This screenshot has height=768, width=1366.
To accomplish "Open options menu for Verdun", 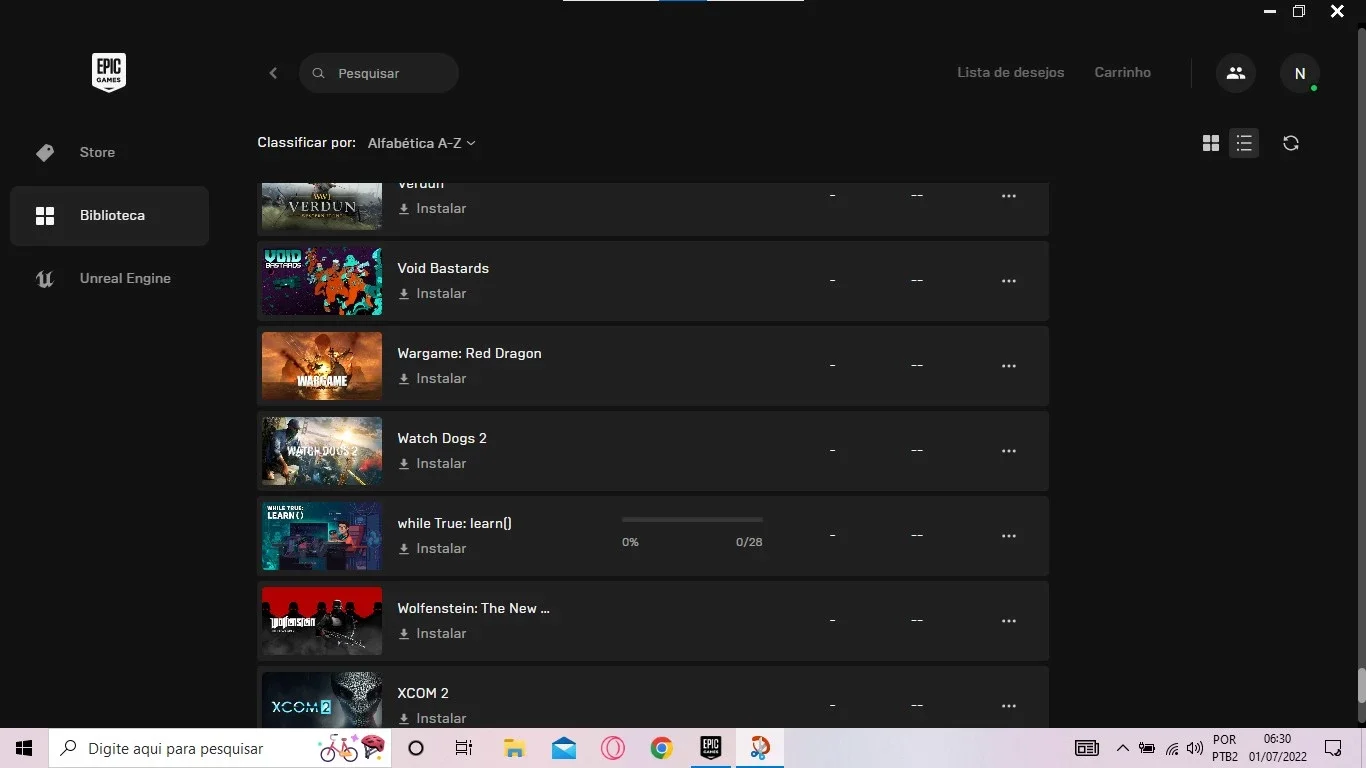I will [x=1009, y=196].
